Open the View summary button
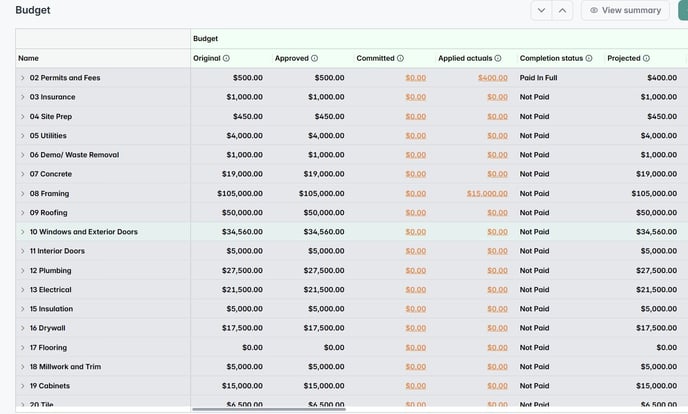The image size is (688, 414). 625,11
